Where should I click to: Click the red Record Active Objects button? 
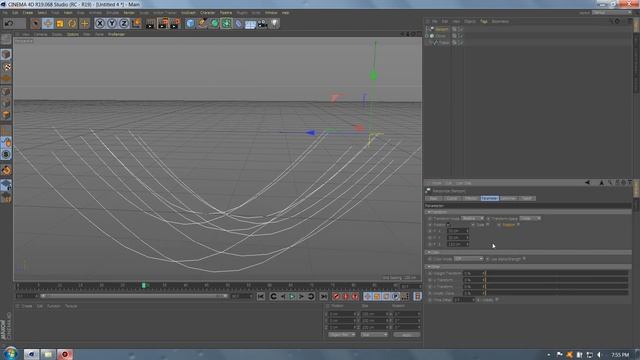[336, 296]
